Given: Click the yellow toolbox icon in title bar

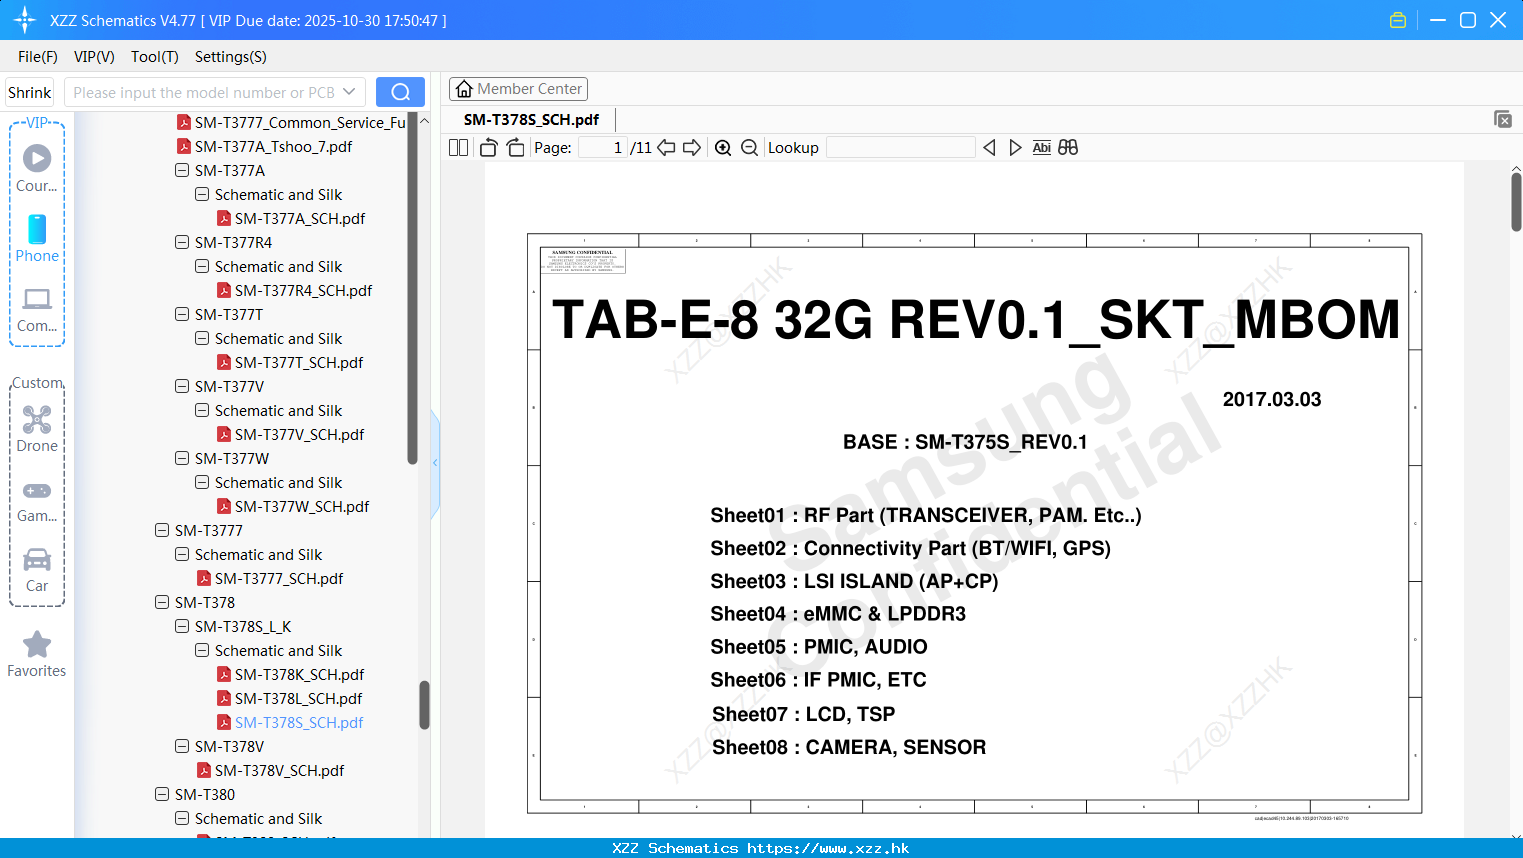Looking at the screenshot, I should (1398, 20).
